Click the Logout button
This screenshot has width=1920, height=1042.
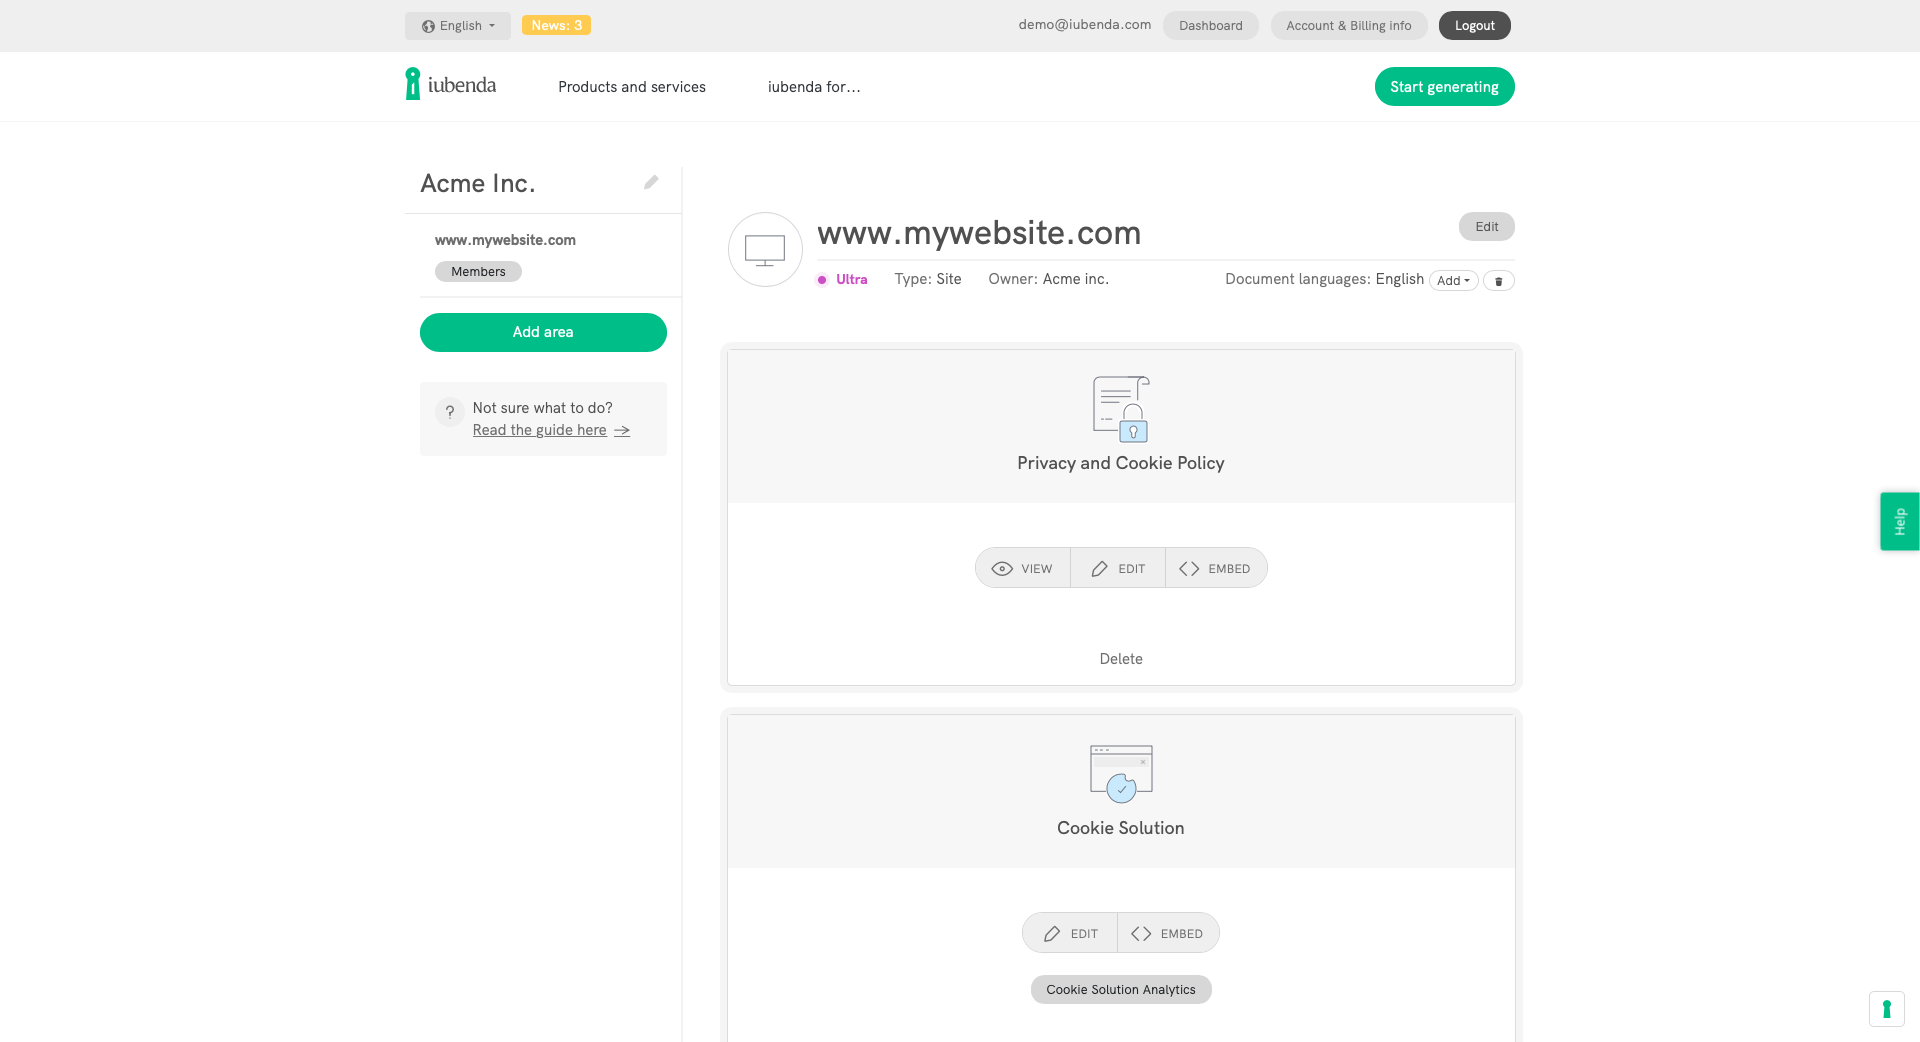[1474, 26]
